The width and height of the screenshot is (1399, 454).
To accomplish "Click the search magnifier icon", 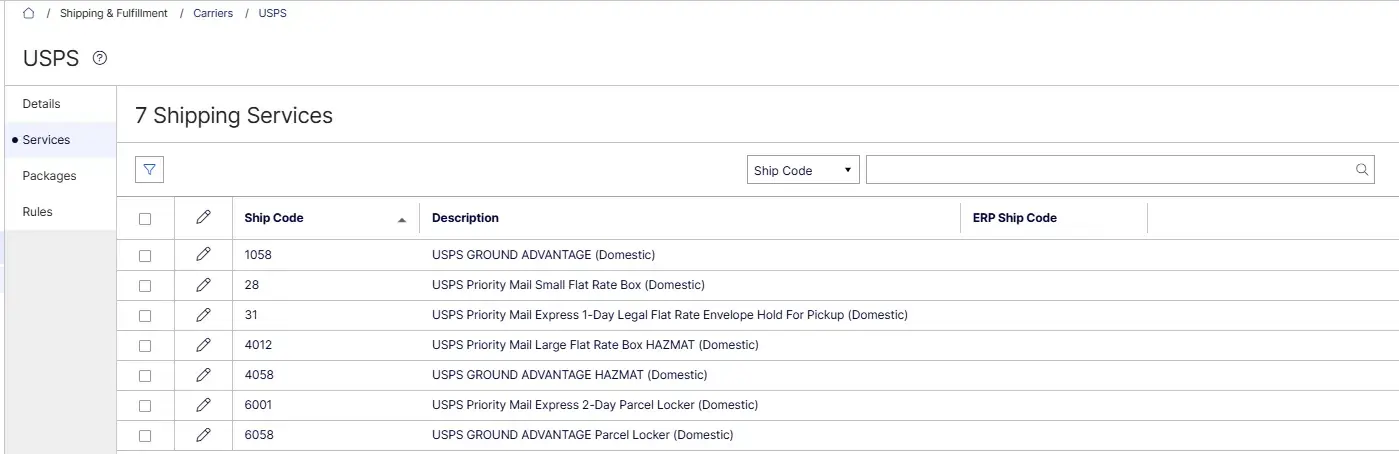I will pyautogui.click(x=1362, y=170).
